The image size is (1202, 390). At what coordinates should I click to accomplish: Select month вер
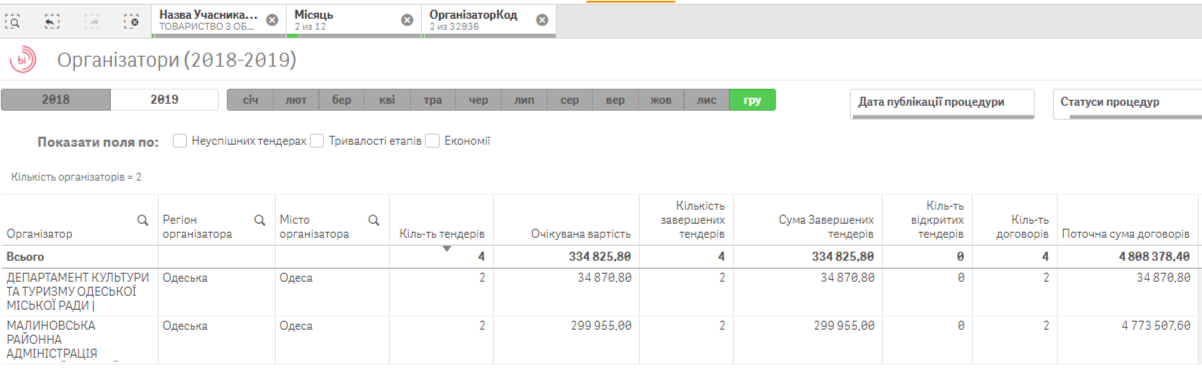click(x=616, y=100)
